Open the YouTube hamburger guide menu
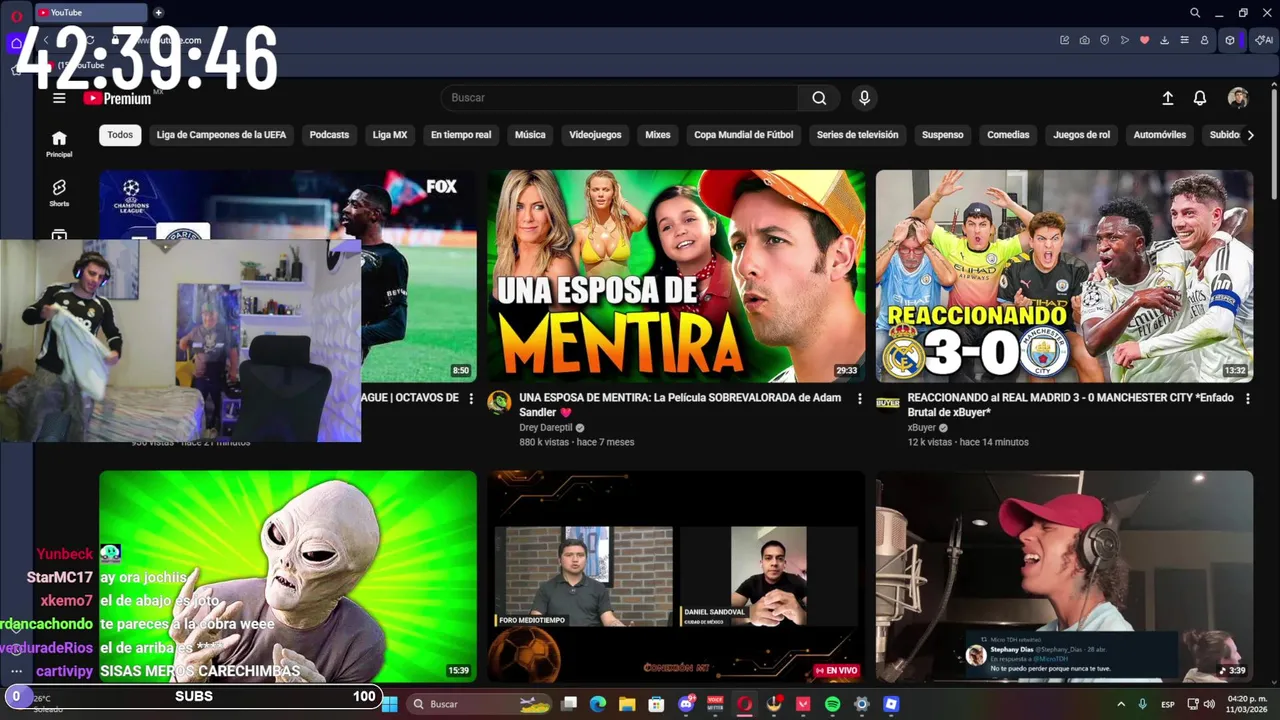The width and height of the screenshot is (1280, 720). (x=59, y=98)
